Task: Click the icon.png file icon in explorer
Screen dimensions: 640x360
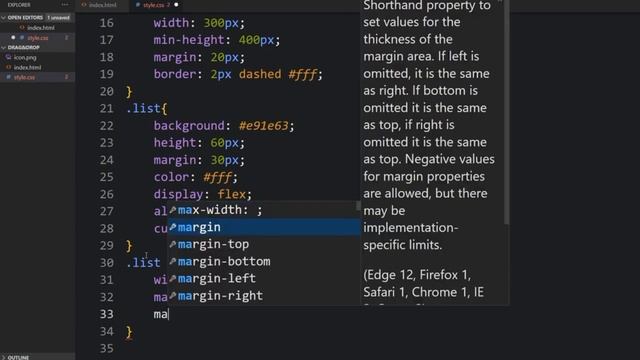Action: click(x=9, y=58)
